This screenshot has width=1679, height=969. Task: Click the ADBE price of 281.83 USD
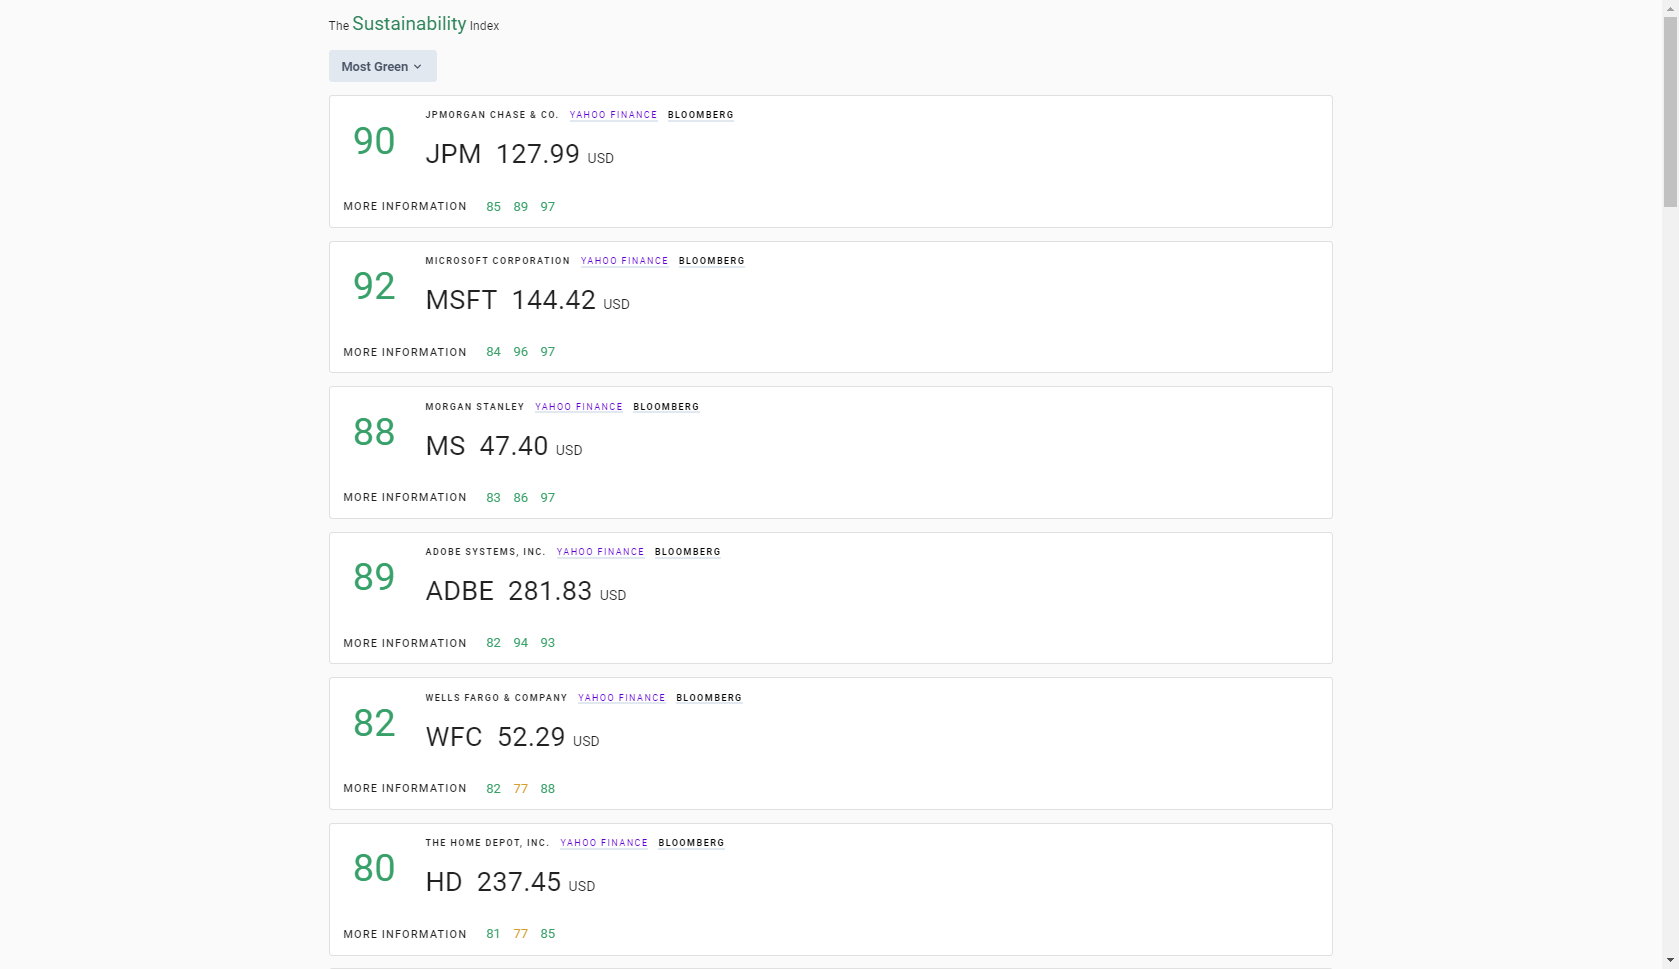pyautogui.click(x=549, y=591)
